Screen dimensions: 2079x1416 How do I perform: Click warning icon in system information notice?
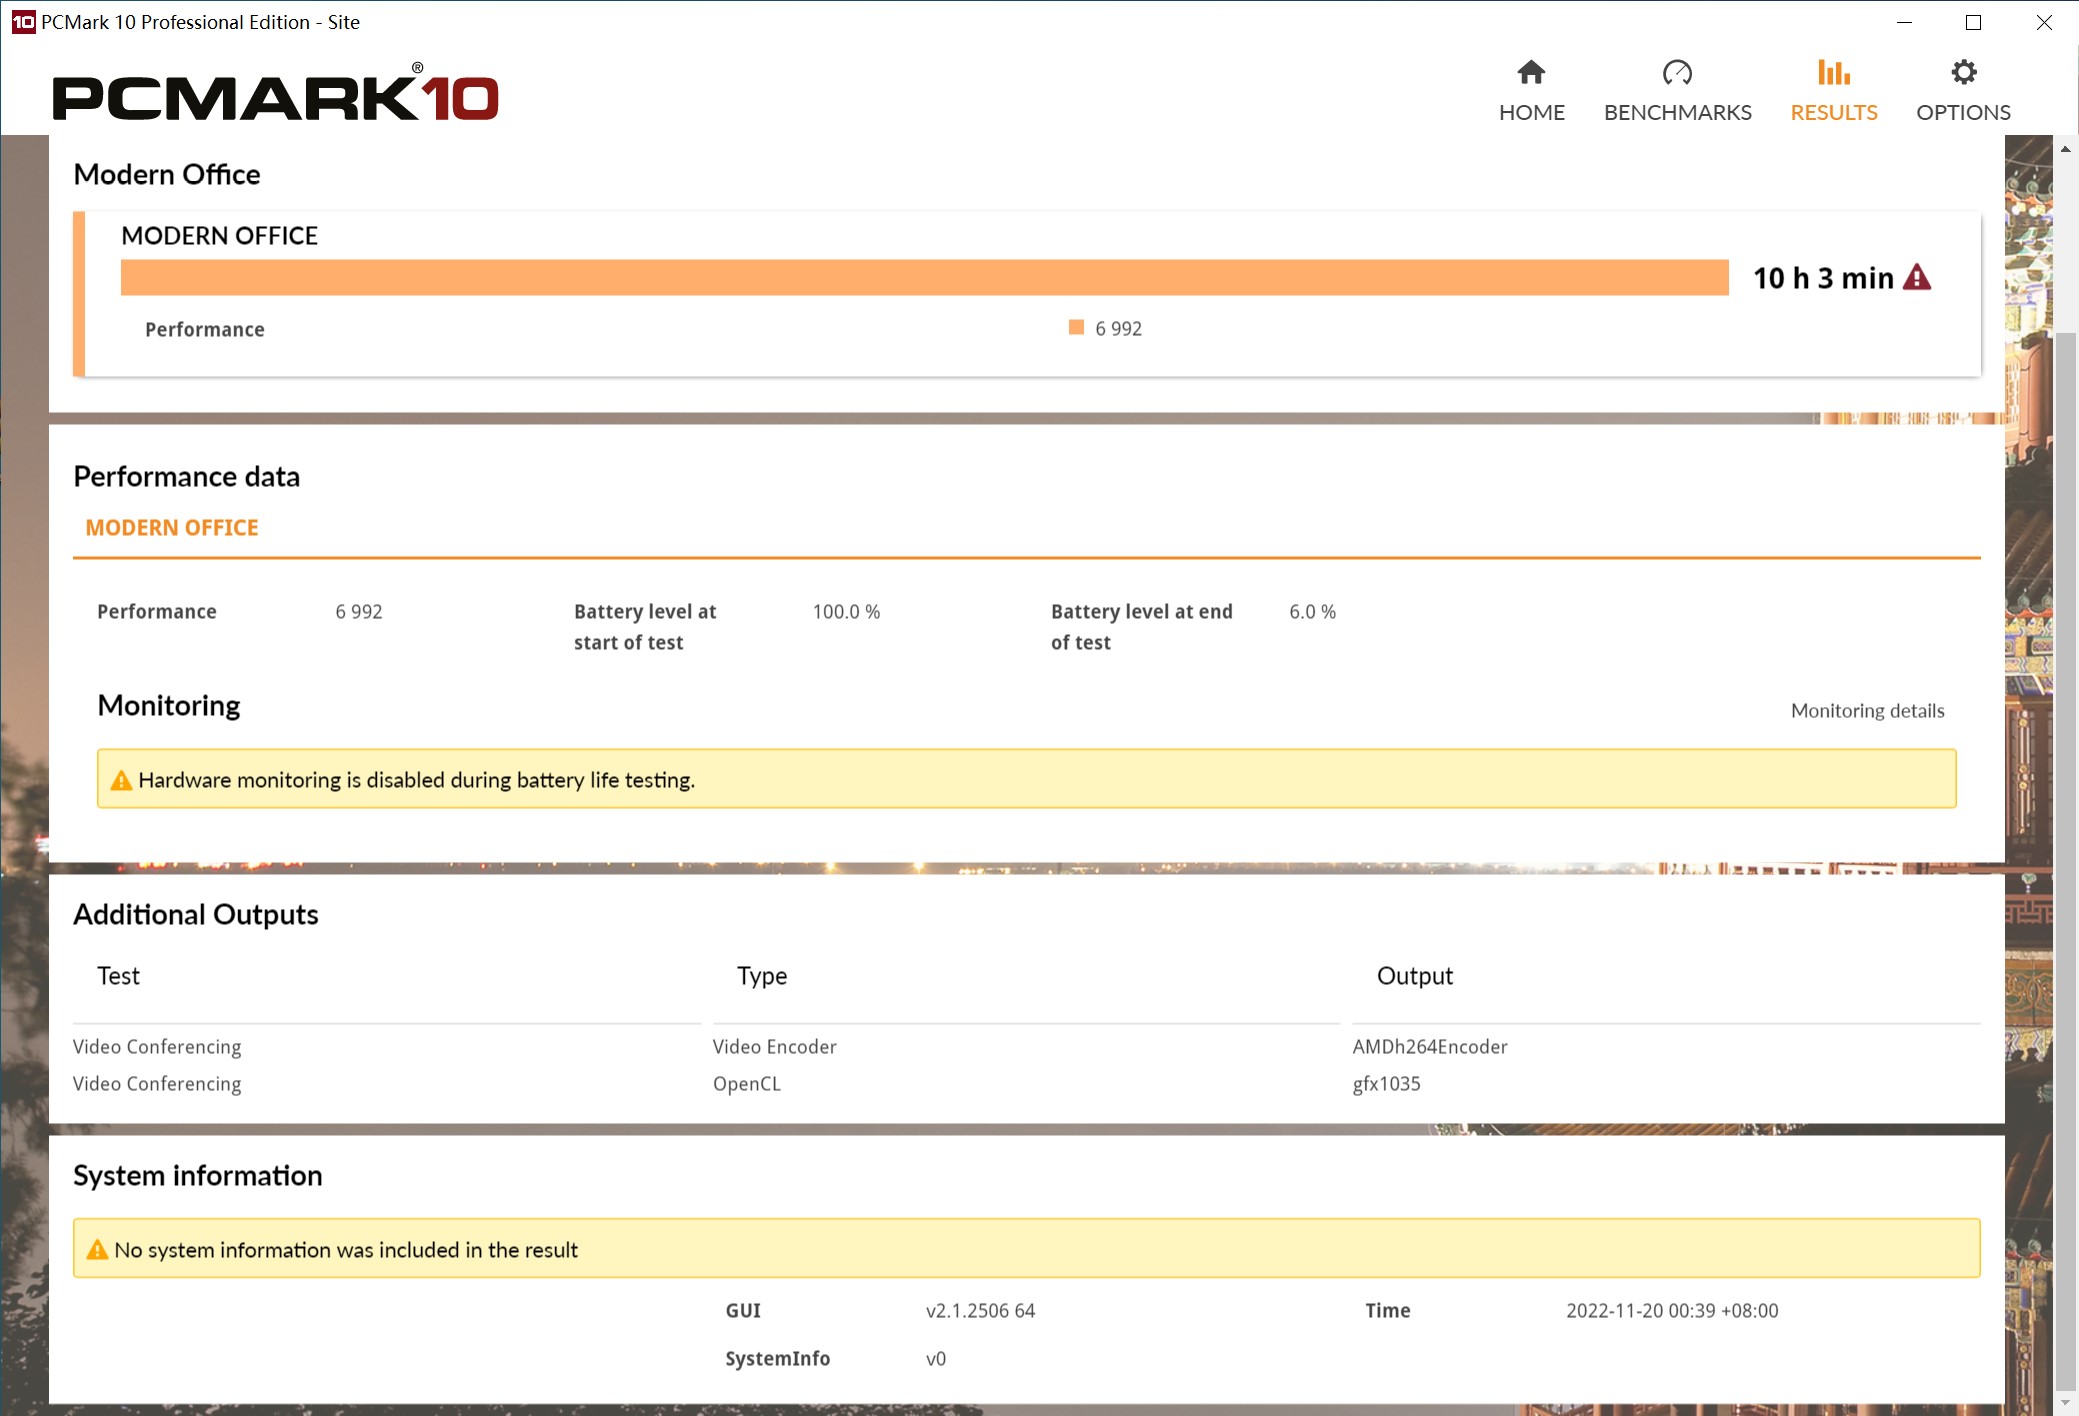coord(97,1250)
